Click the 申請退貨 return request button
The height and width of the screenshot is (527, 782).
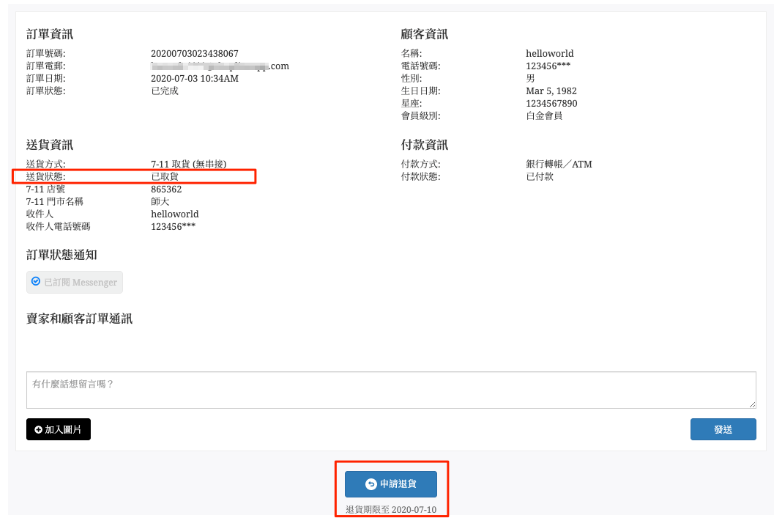coord(391,484)
